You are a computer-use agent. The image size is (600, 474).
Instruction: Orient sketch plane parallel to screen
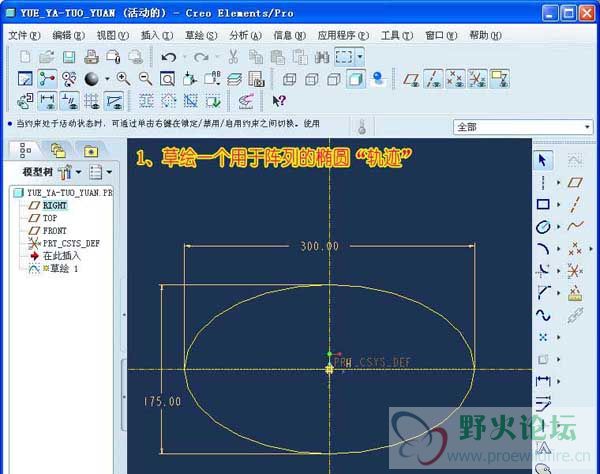(x=25, y=101)
